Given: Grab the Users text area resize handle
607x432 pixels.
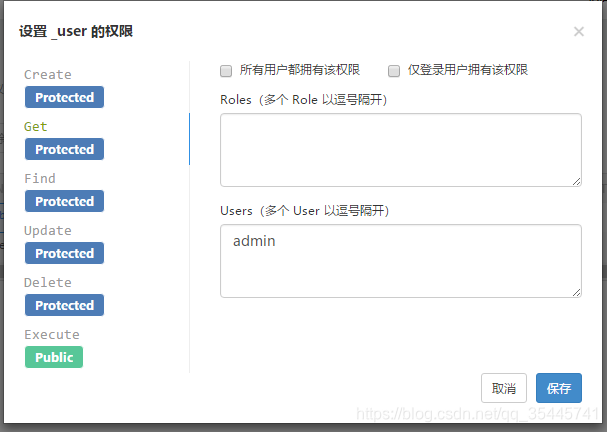Looking at the screenshot, I should [576, 293].
